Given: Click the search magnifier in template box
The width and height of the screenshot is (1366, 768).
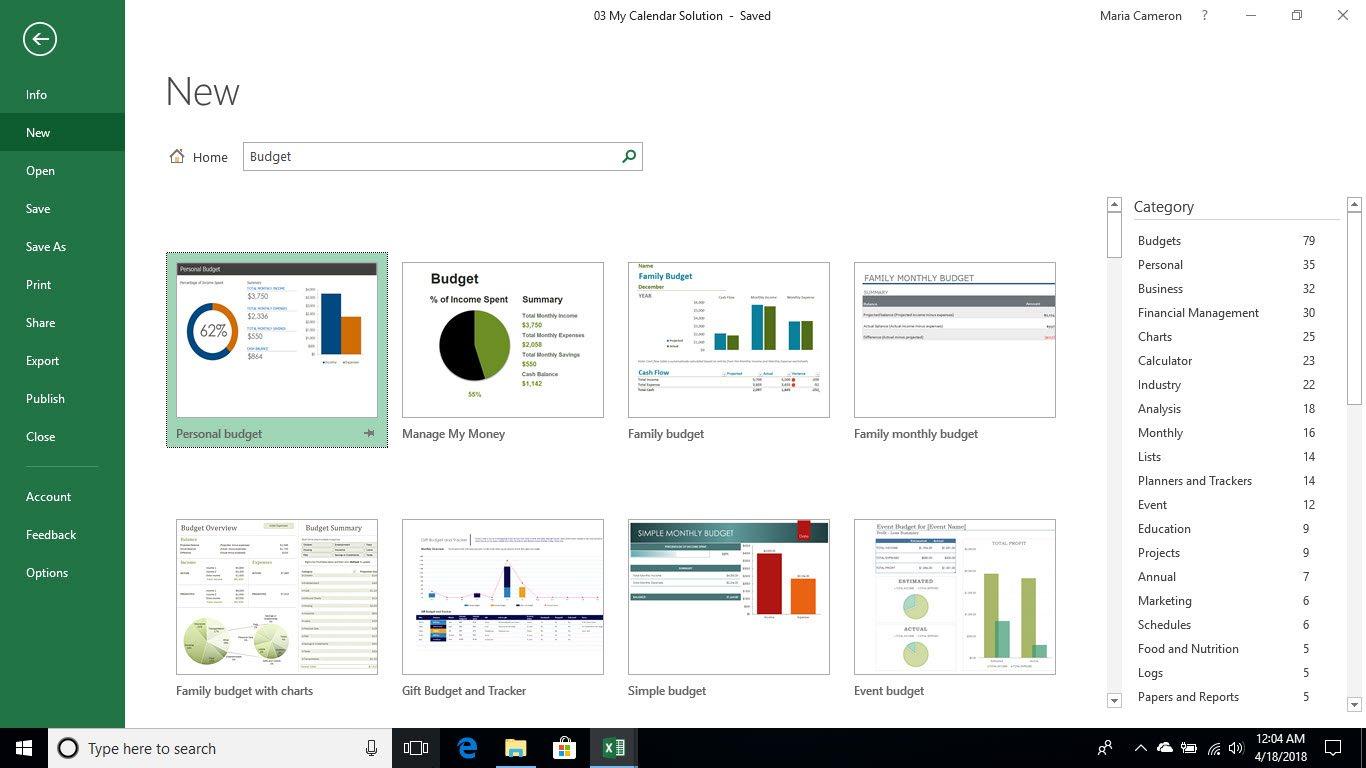Looking at the screenshot, I should pyautogui.click(x=629, y=156).
